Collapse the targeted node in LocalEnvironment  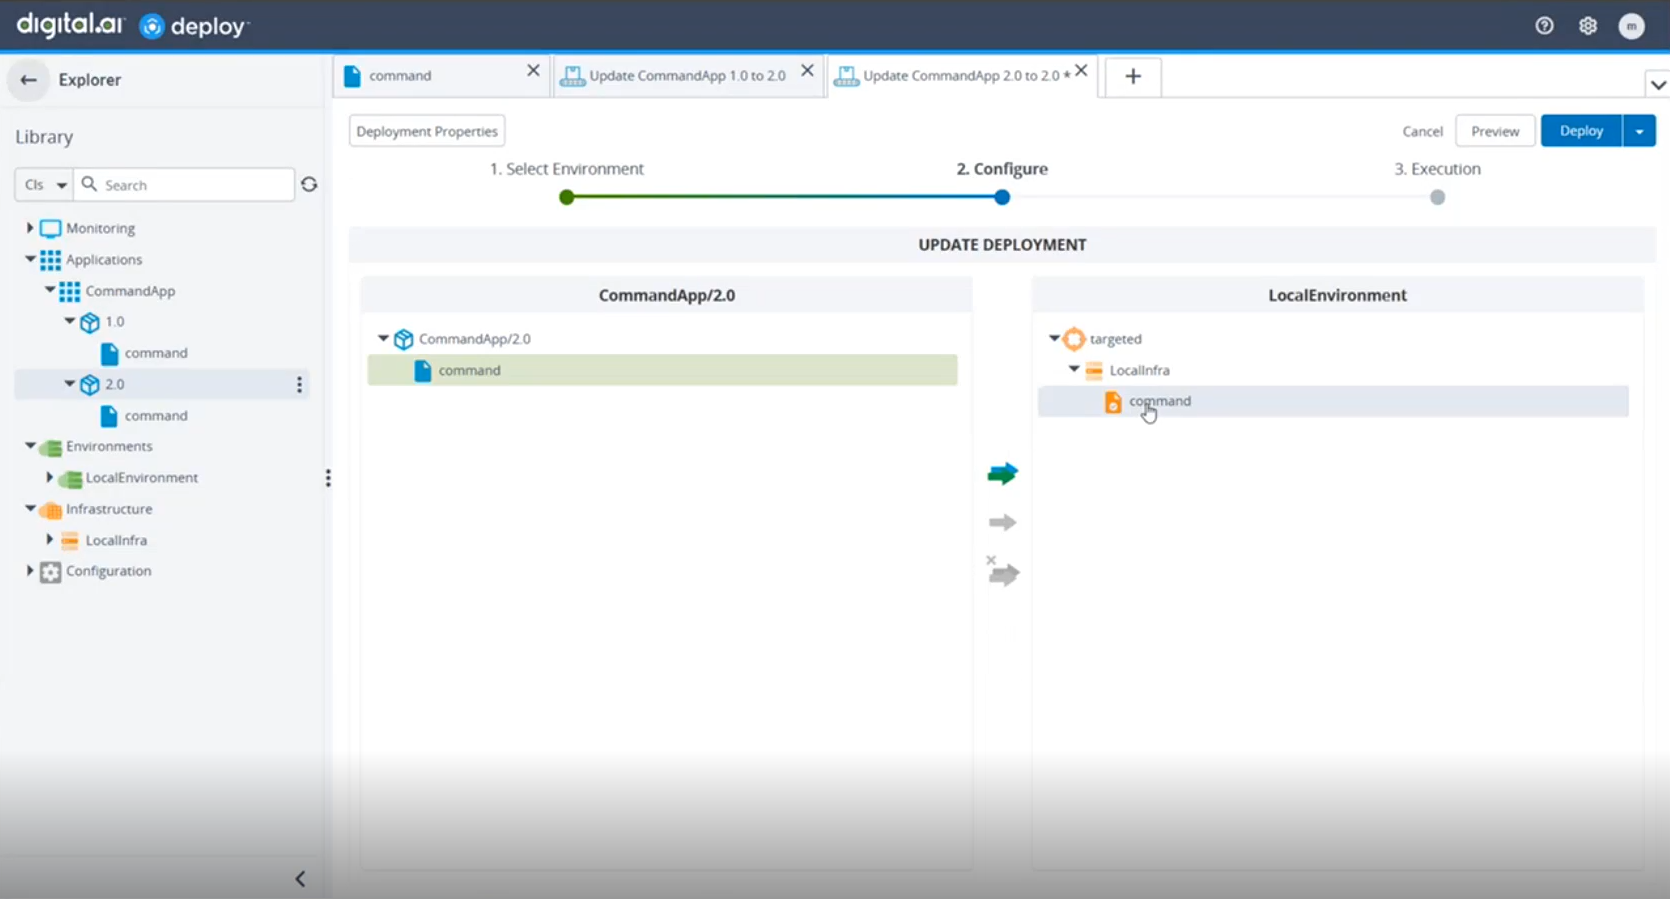(x=1054, y=339)
